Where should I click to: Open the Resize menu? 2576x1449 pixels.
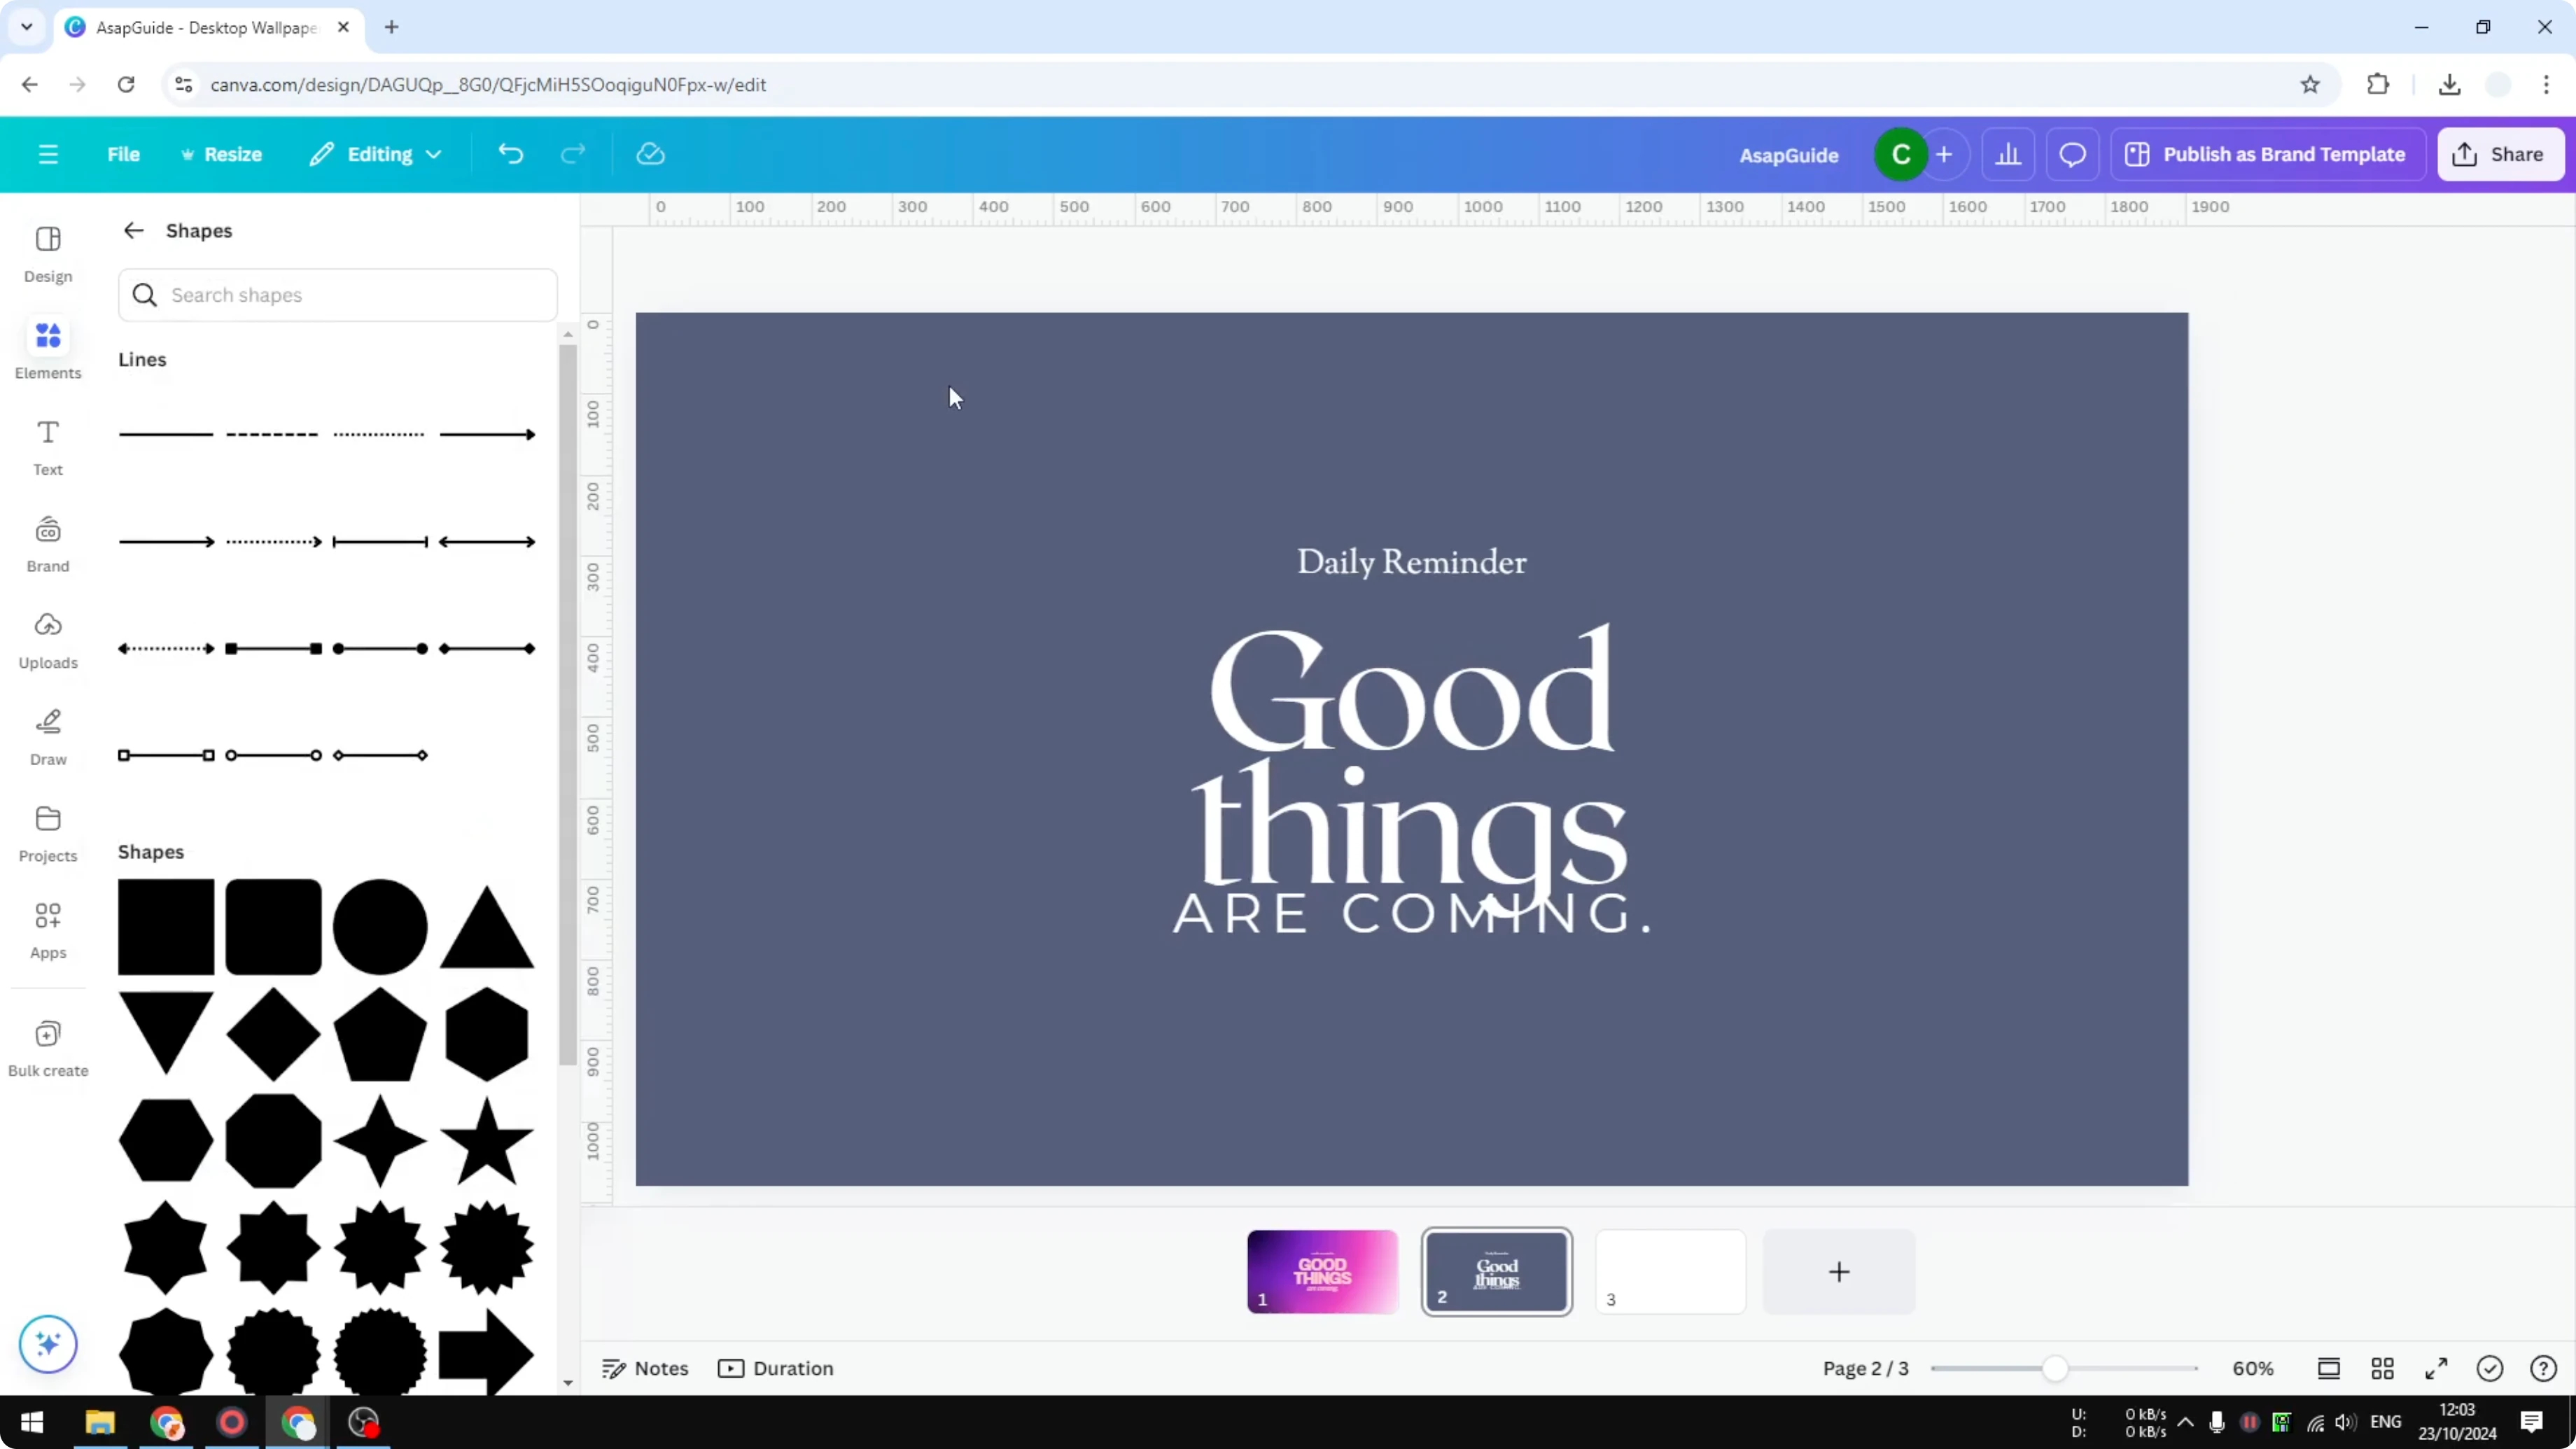(x=222, y=153)
